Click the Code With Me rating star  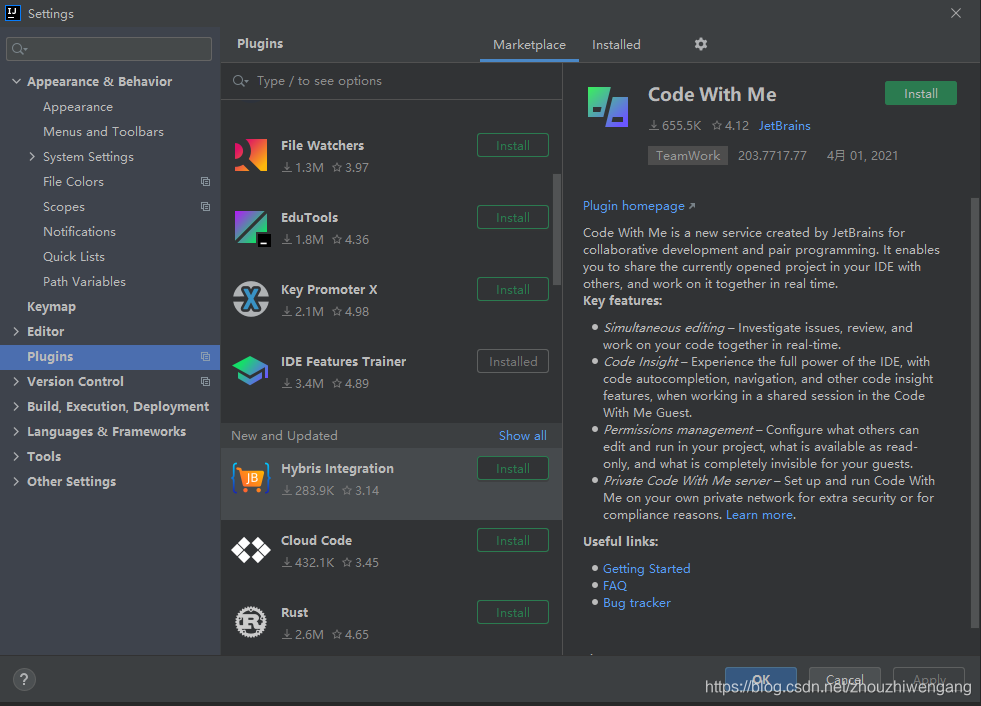click(x=717, y=126)
